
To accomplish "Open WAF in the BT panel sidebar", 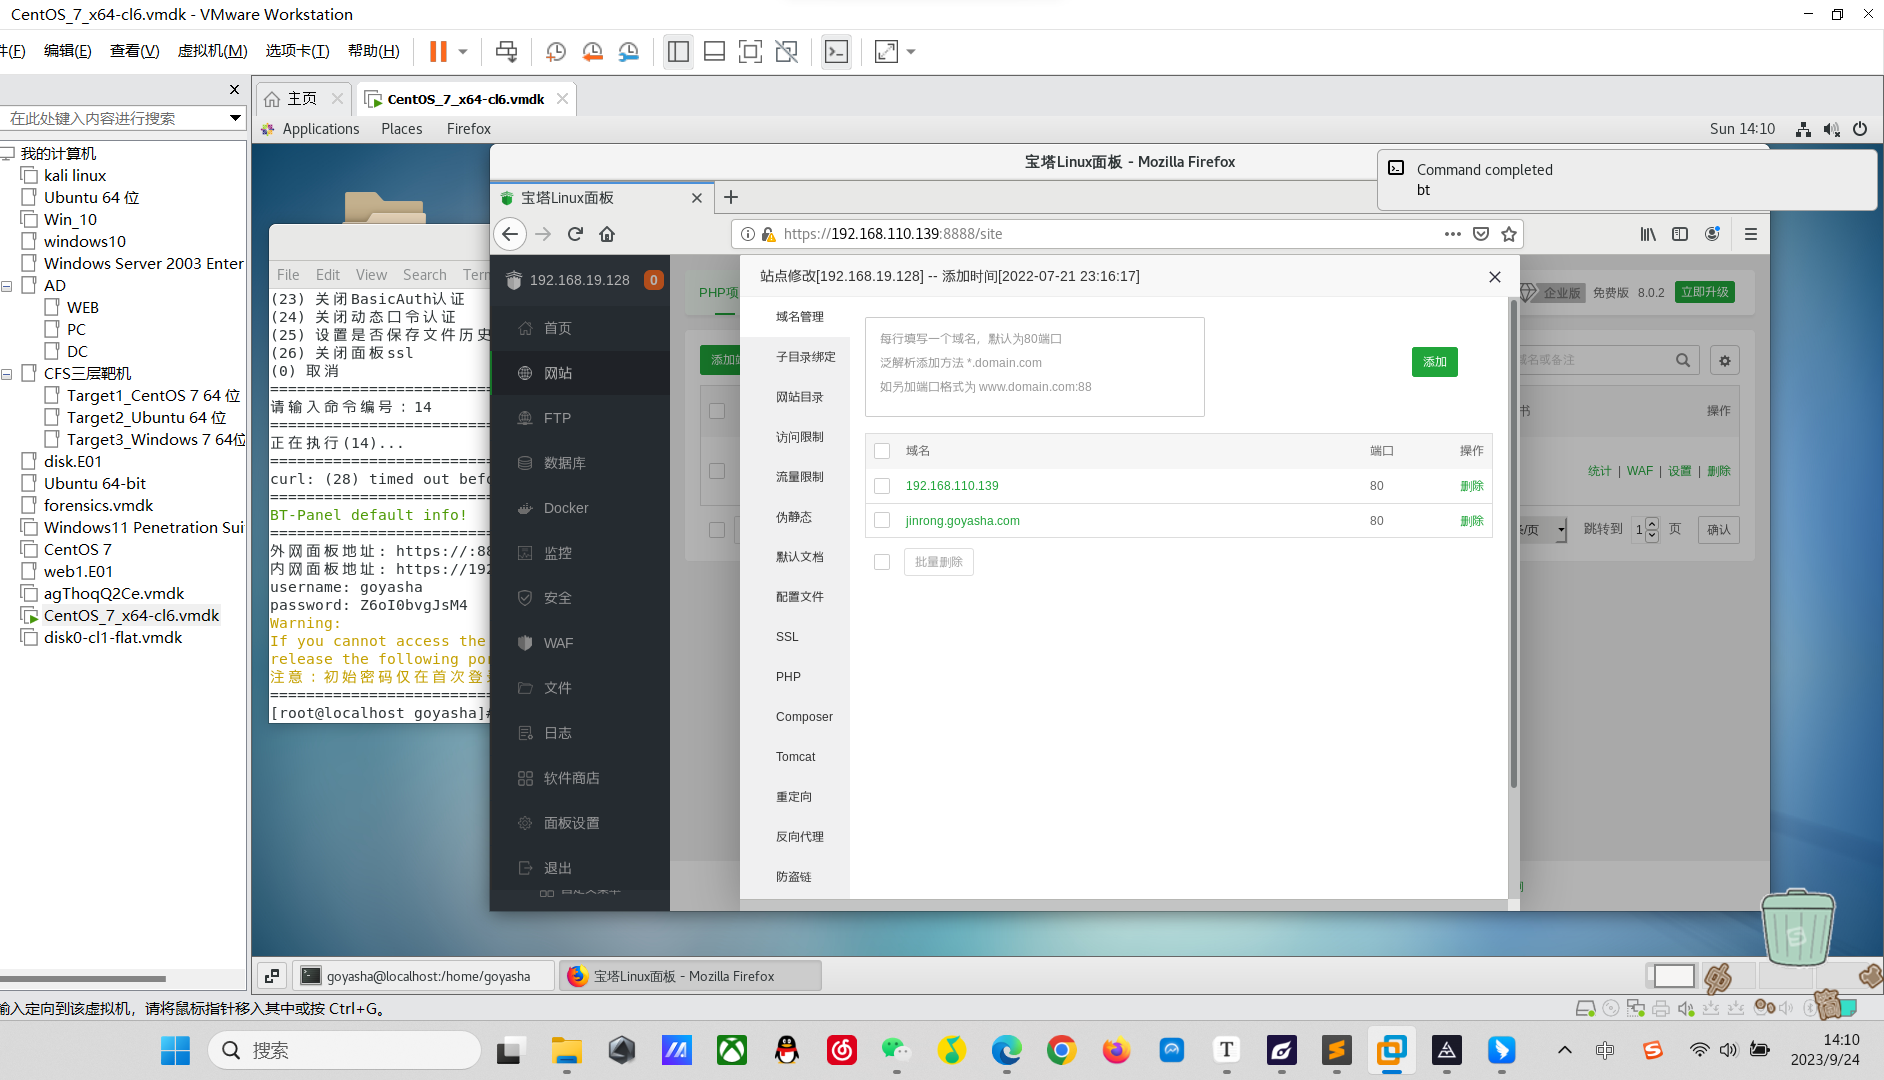I will click(580, 643).
